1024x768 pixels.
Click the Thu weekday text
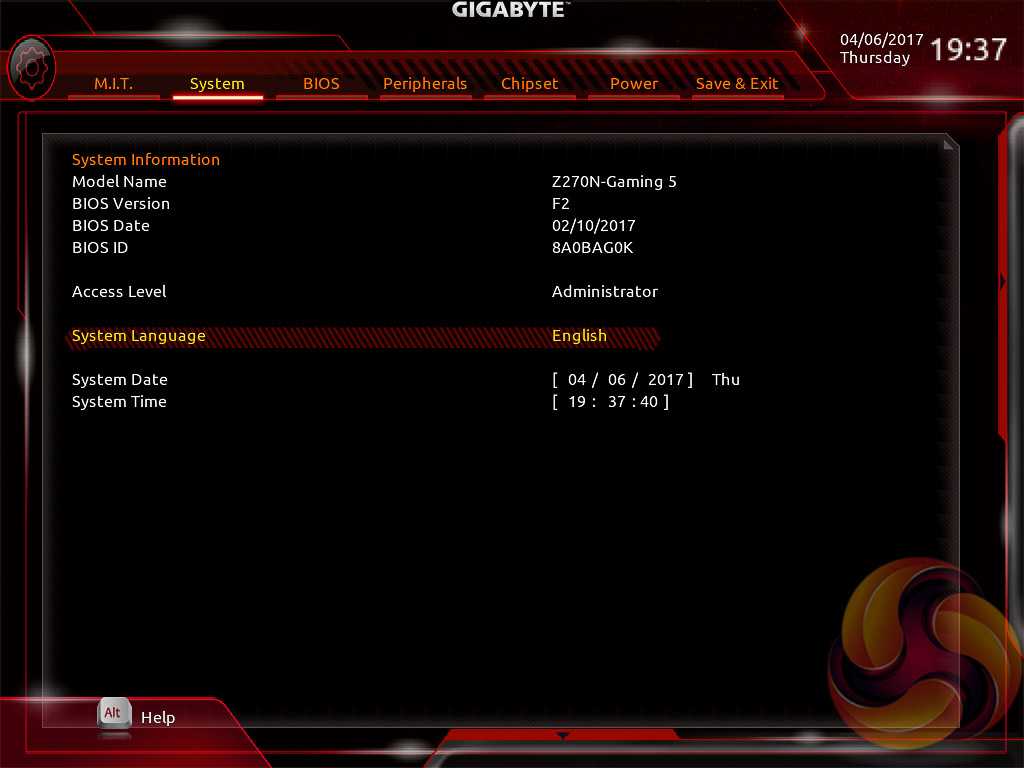(x=726, y=379)
